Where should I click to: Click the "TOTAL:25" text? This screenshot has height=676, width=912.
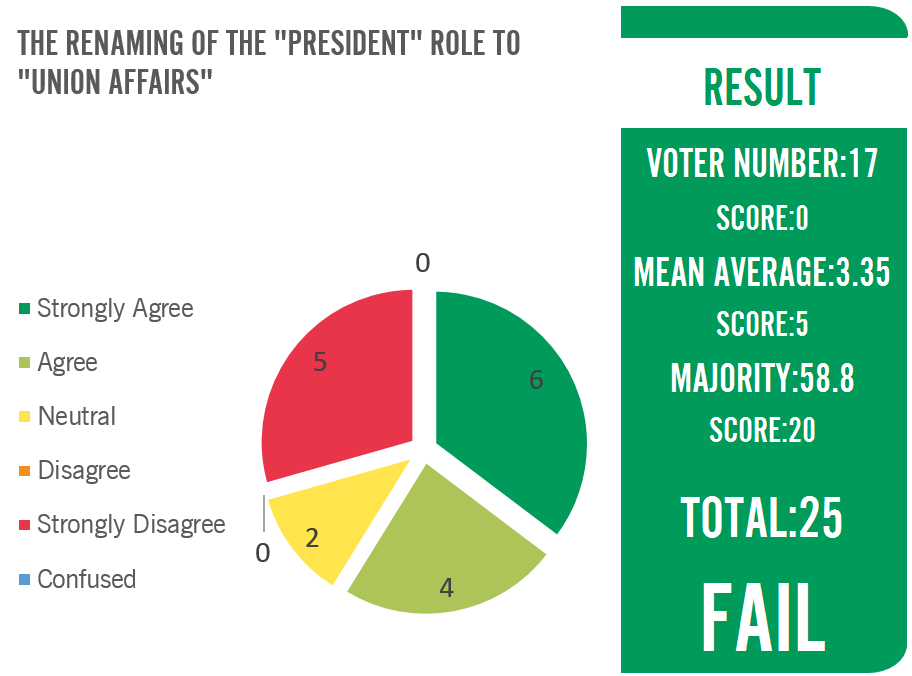pyautogui.click(x=762, y=517)
